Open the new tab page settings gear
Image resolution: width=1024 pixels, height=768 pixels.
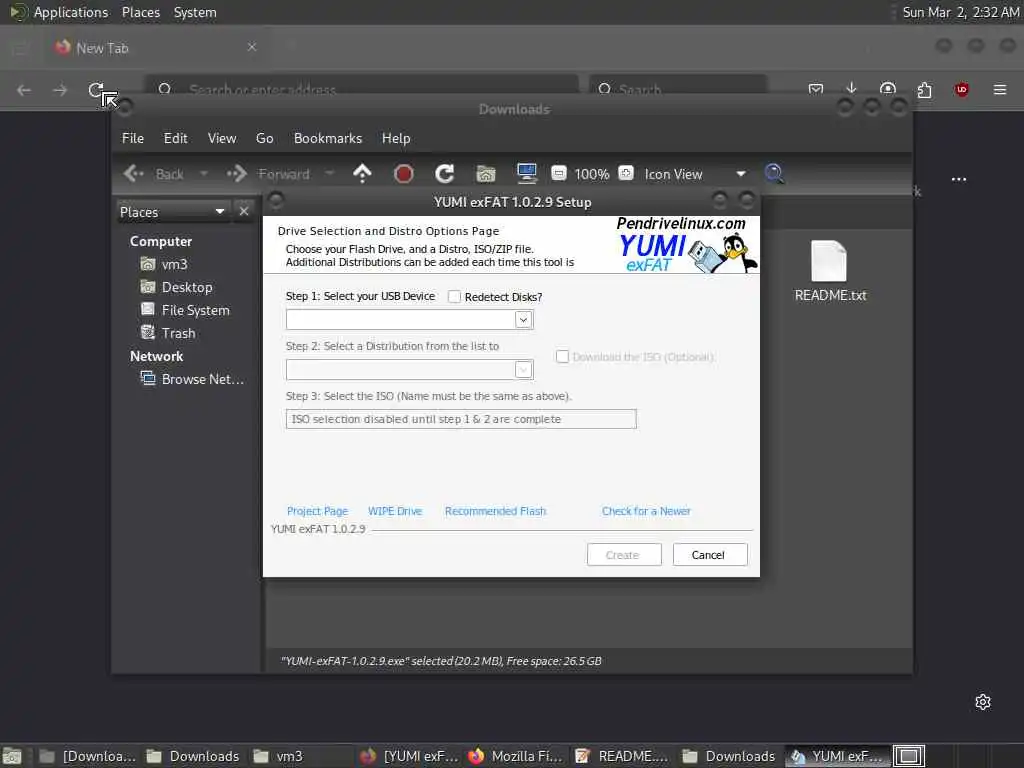pyautogui.click(x=983, y=702)
